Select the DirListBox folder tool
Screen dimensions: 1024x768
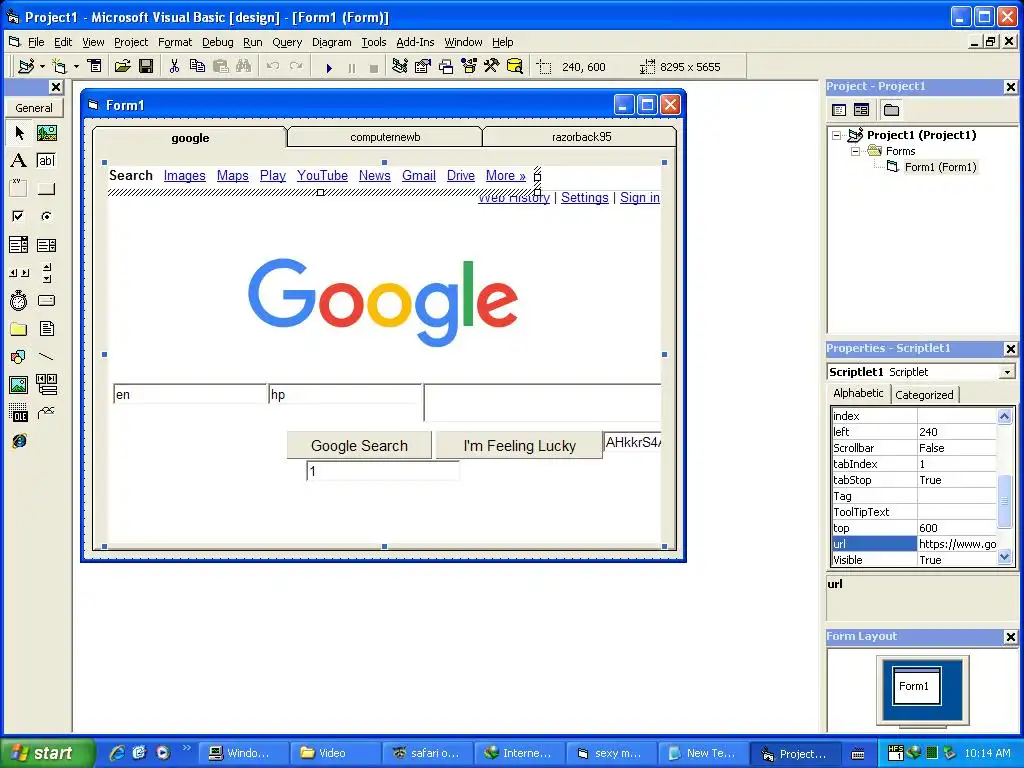[x=19, y=328]
